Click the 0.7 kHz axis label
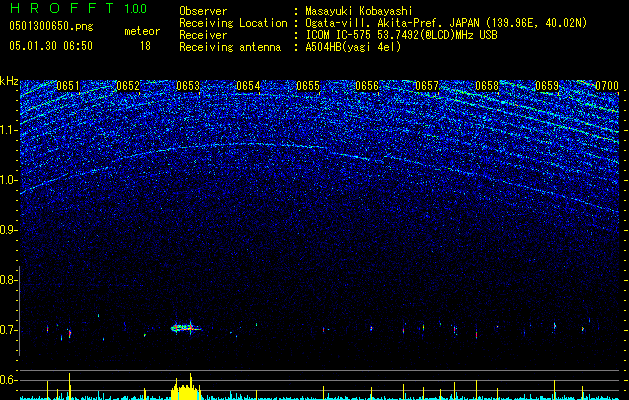This screenshot has height=400, width=629. tap(8, 331)
